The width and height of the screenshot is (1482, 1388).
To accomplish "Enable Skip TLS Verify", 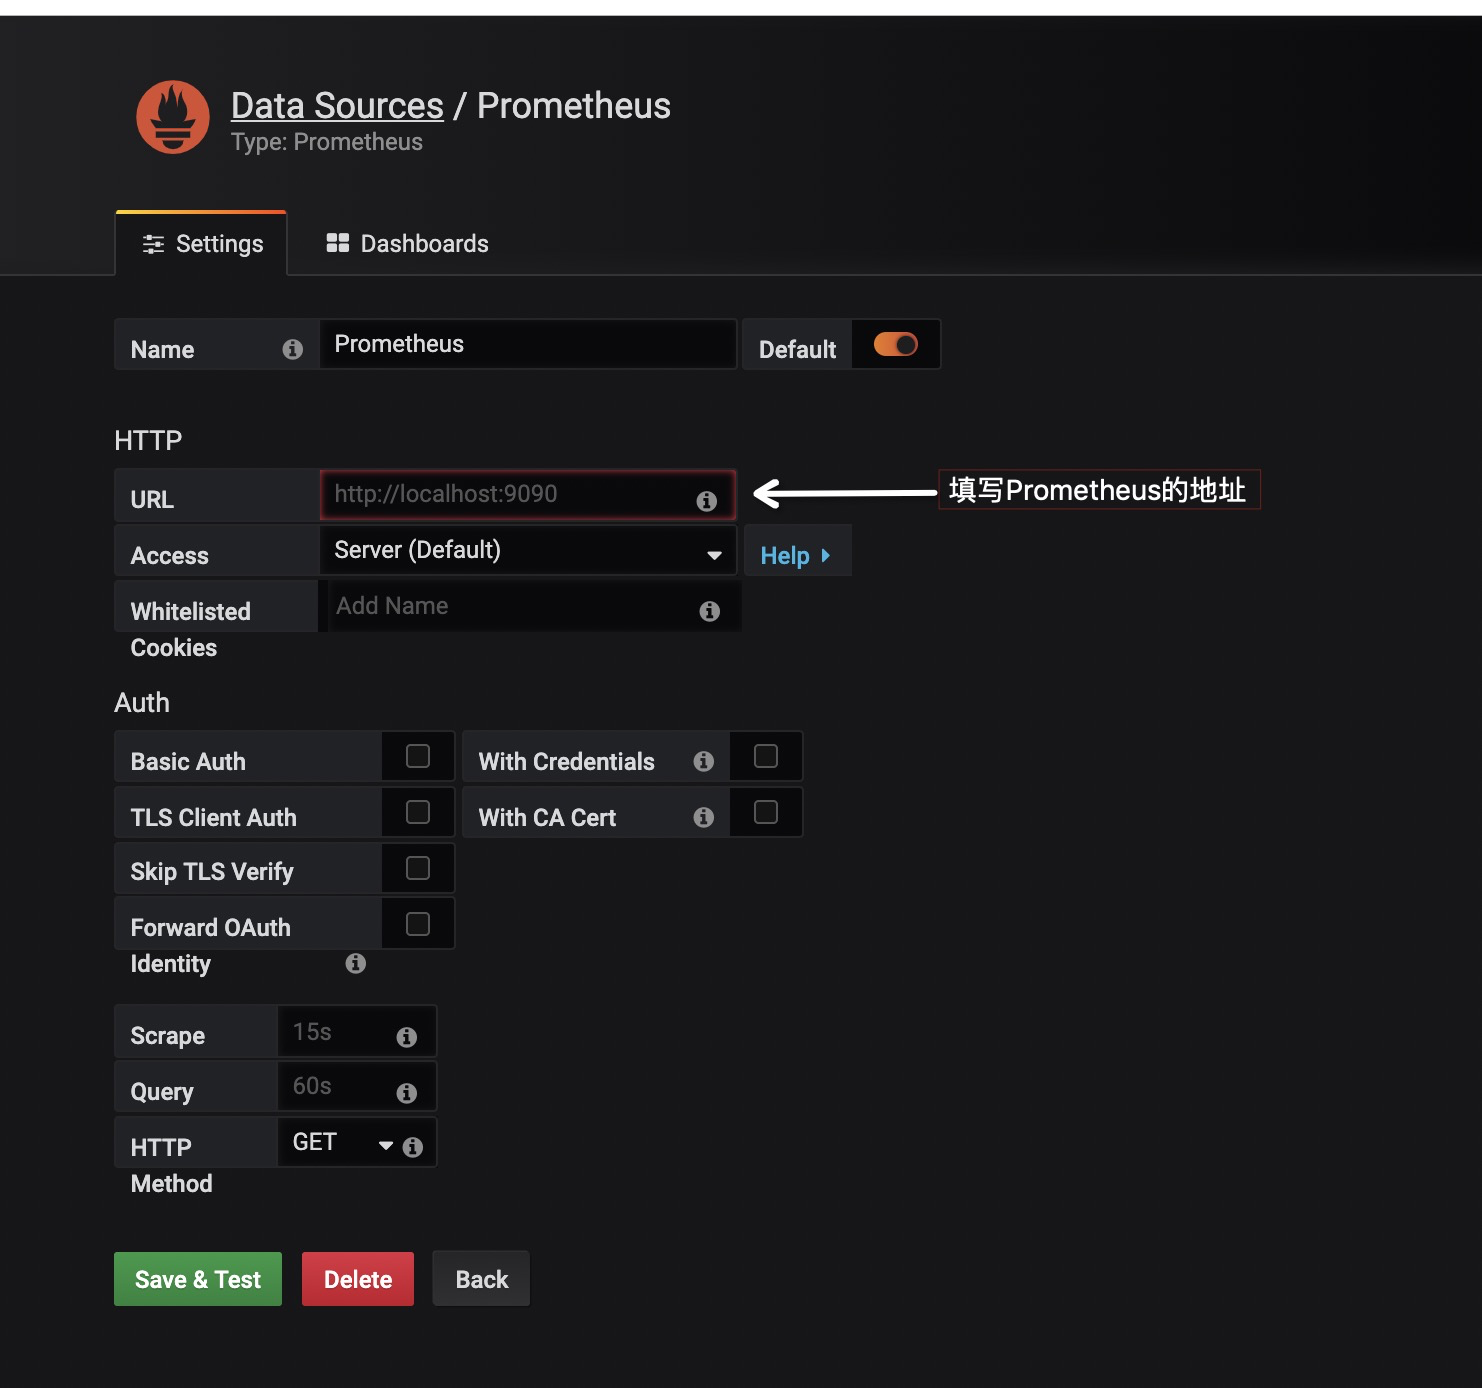I will pyautogui.click(x=417, y=868).
